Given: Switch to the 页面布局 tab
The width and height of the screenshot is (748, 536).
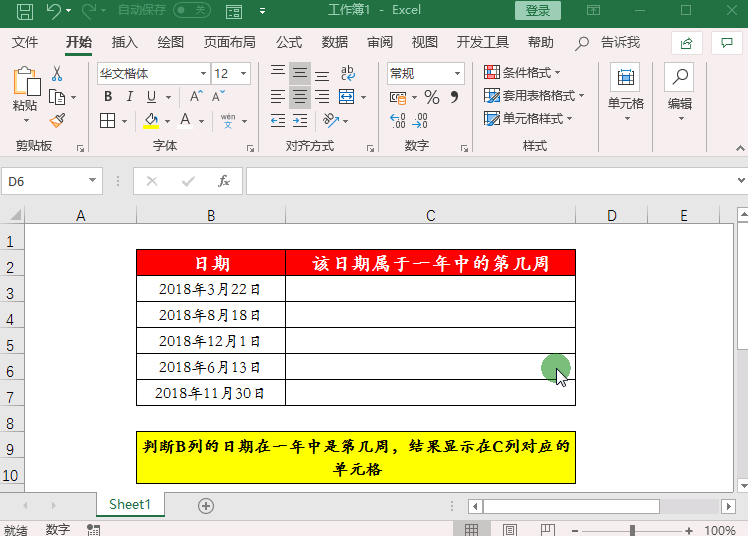Looking at the screenshot, I should [x=229, y=42].
